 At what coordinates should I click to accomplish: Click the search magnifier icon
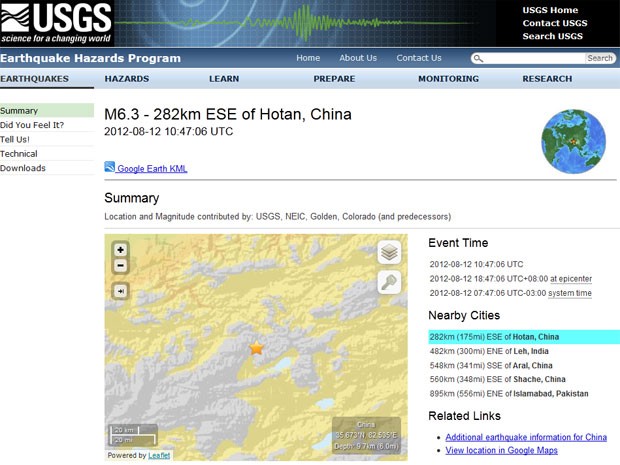point(478,59)
